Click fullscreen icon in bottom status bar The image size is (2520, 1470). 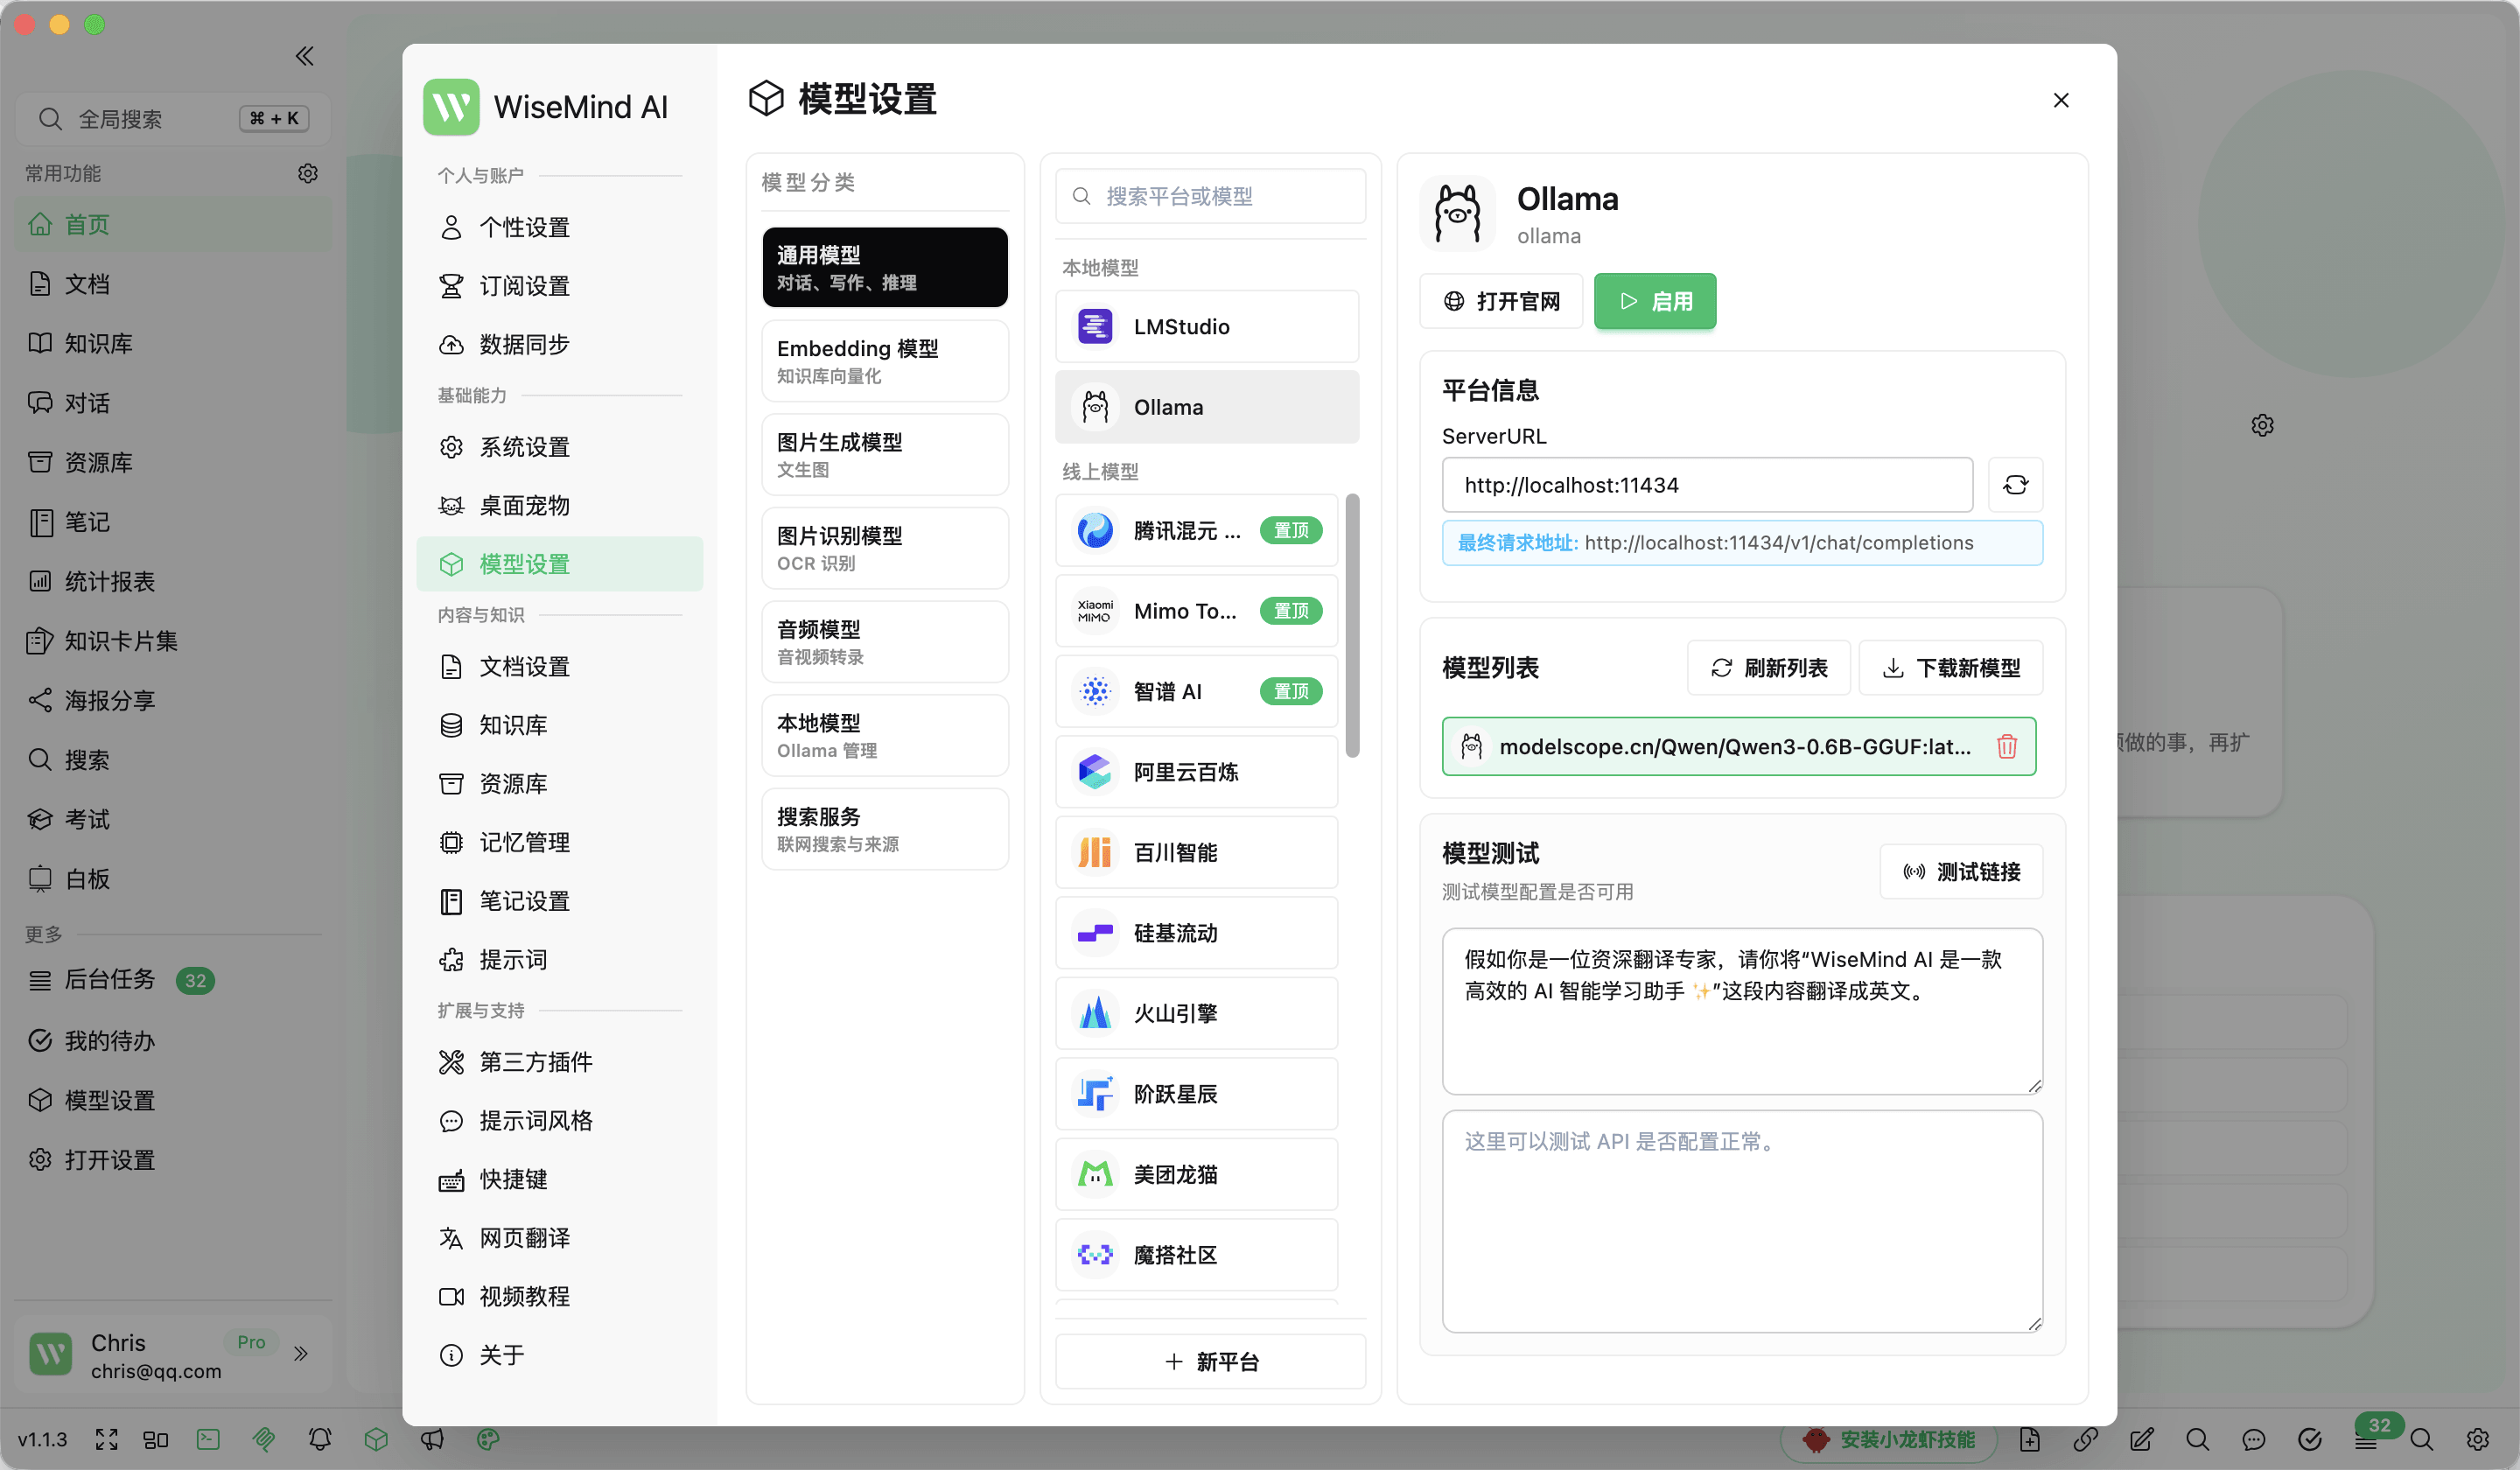[x=106, y=1439]
